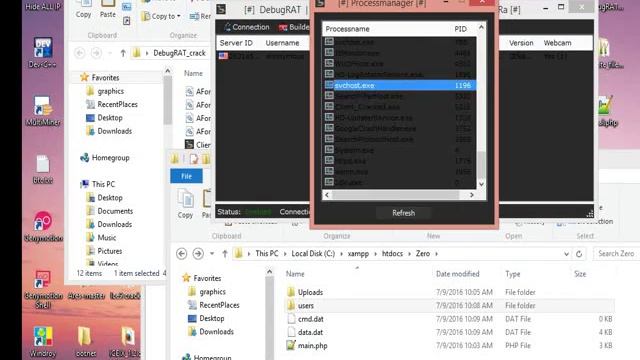Sort by Size column in Zero window
Image resolution: width=640 pixels, height=360 pixels.
coord(580,274)
